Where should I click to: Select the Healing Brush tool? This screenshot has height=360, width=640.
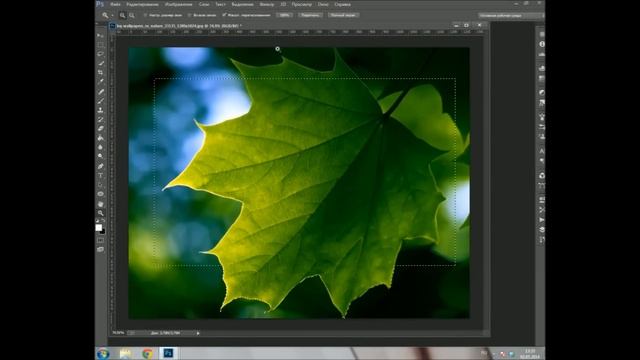tap(100, 91)
